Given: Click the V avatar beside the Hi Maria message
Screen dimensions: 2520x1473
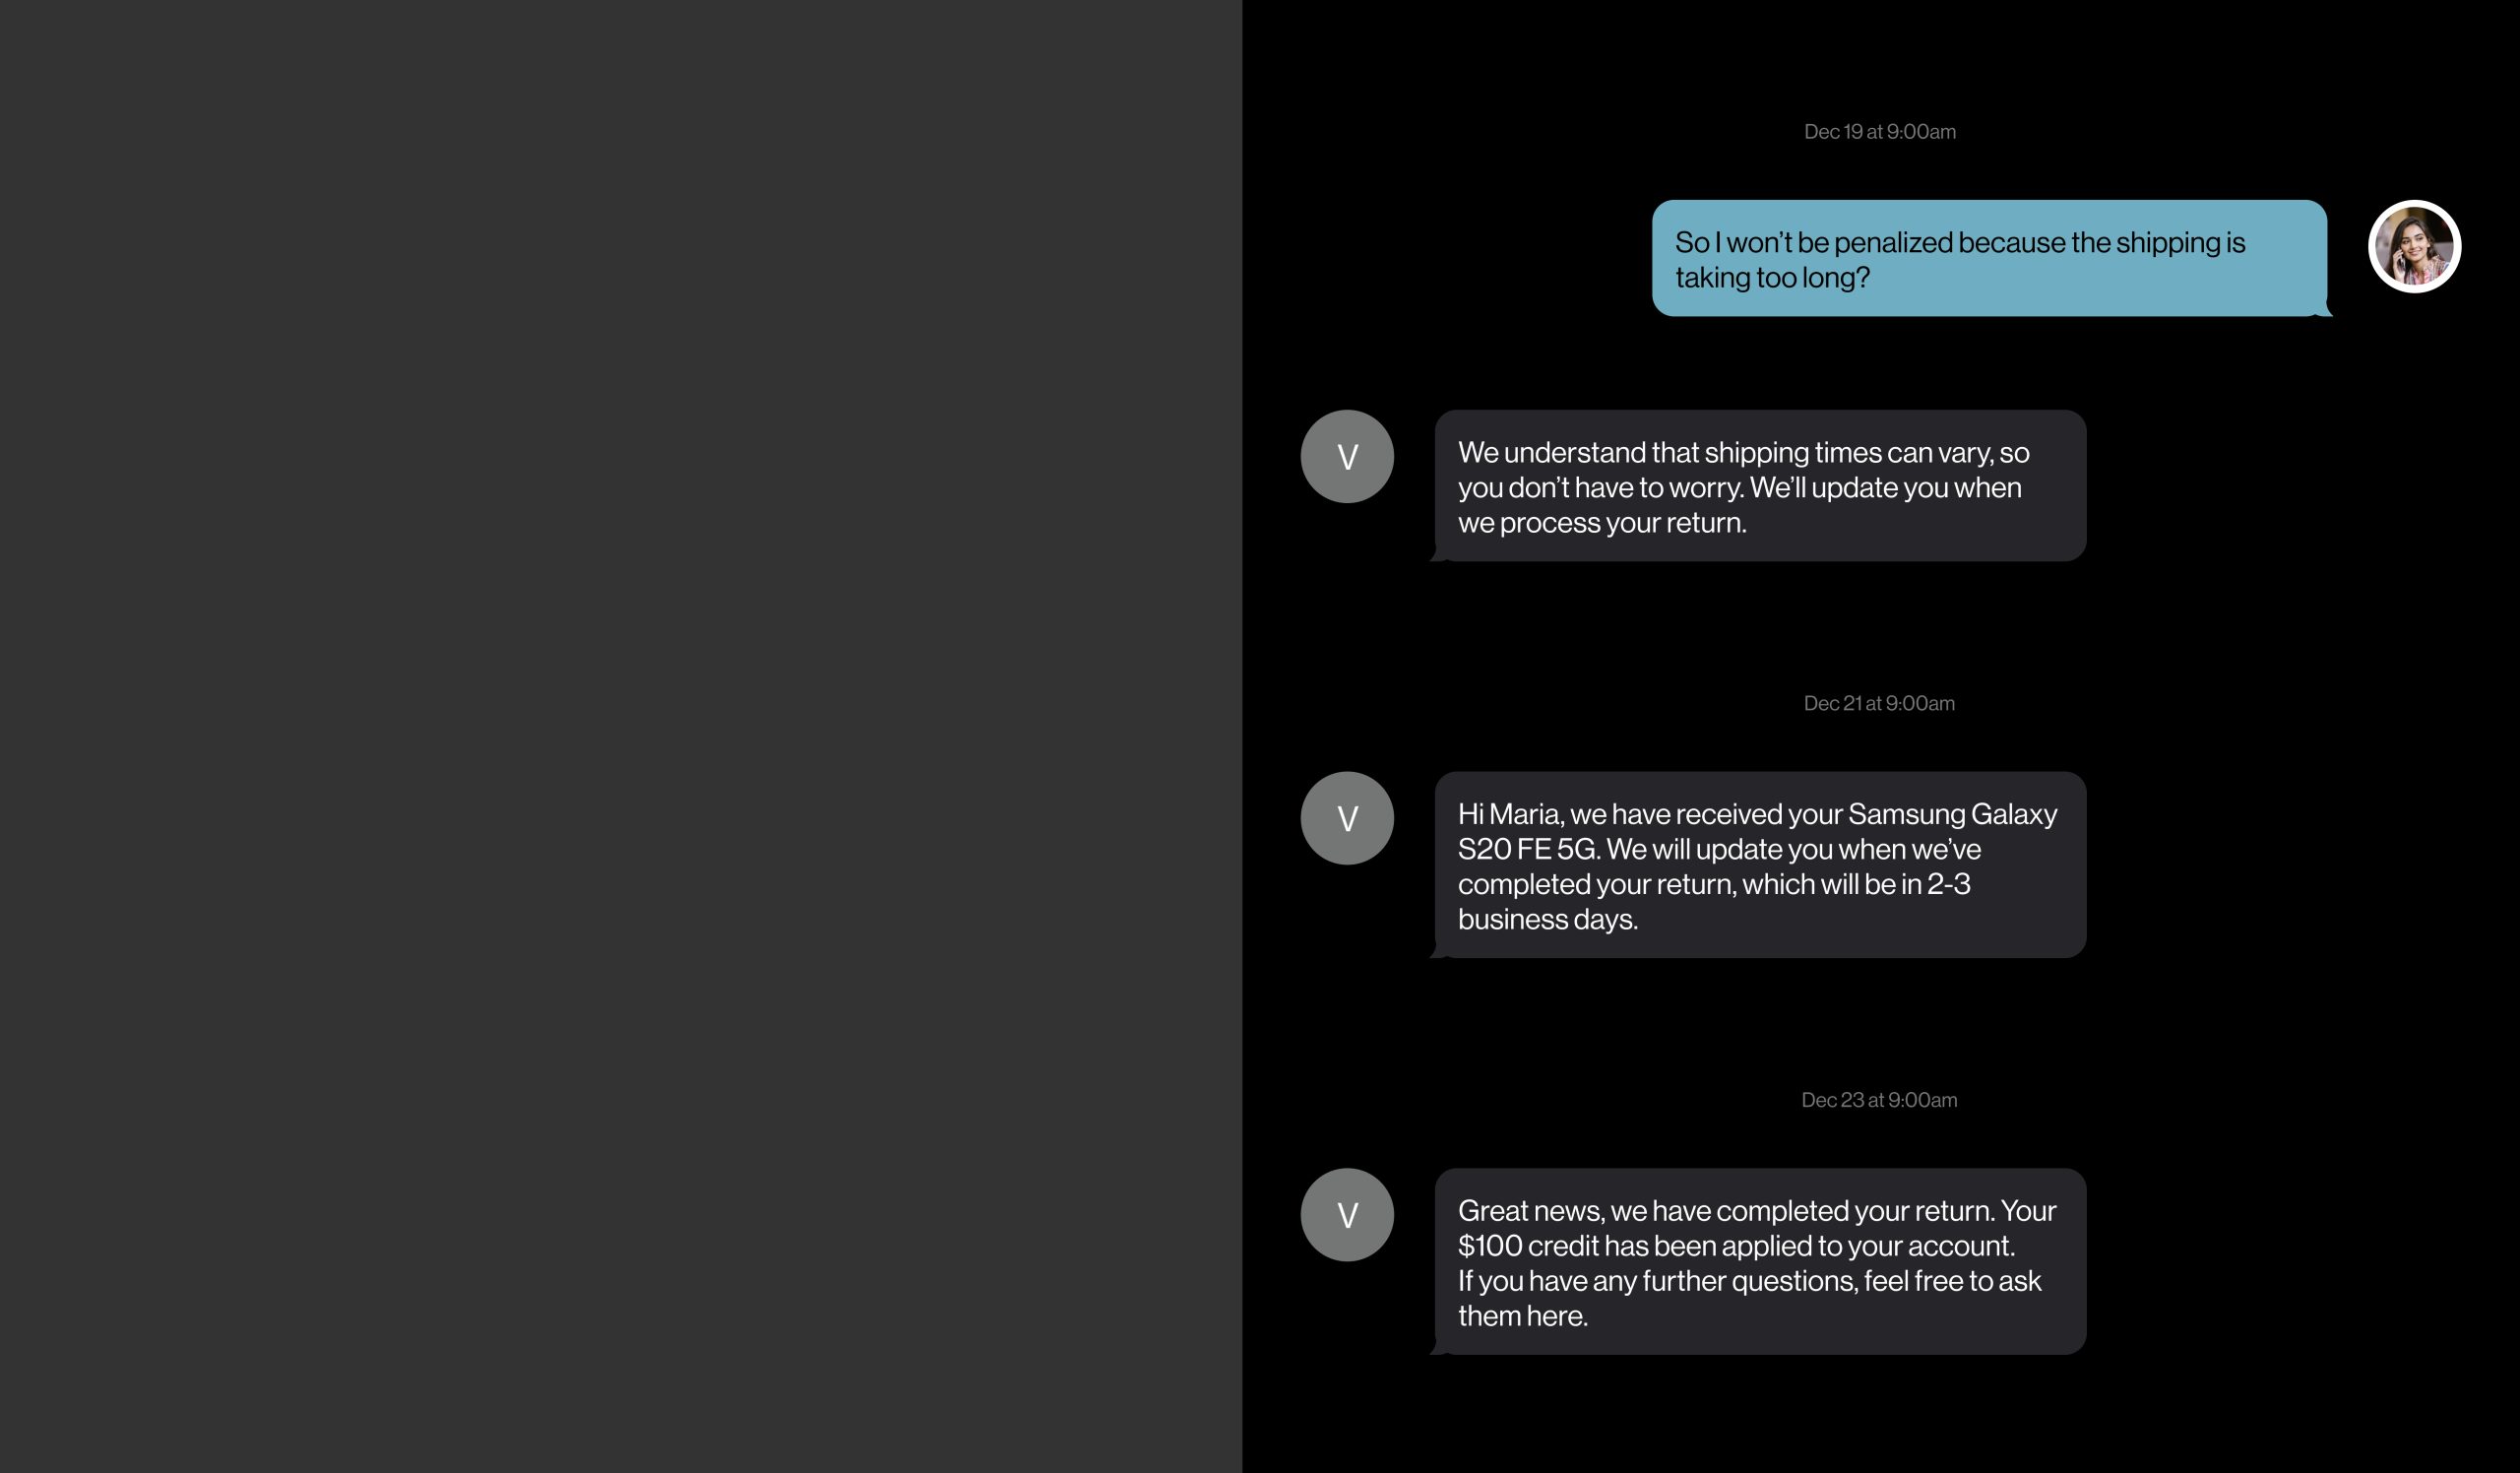Looking at the screenshot, I should tap(1346, 818).
